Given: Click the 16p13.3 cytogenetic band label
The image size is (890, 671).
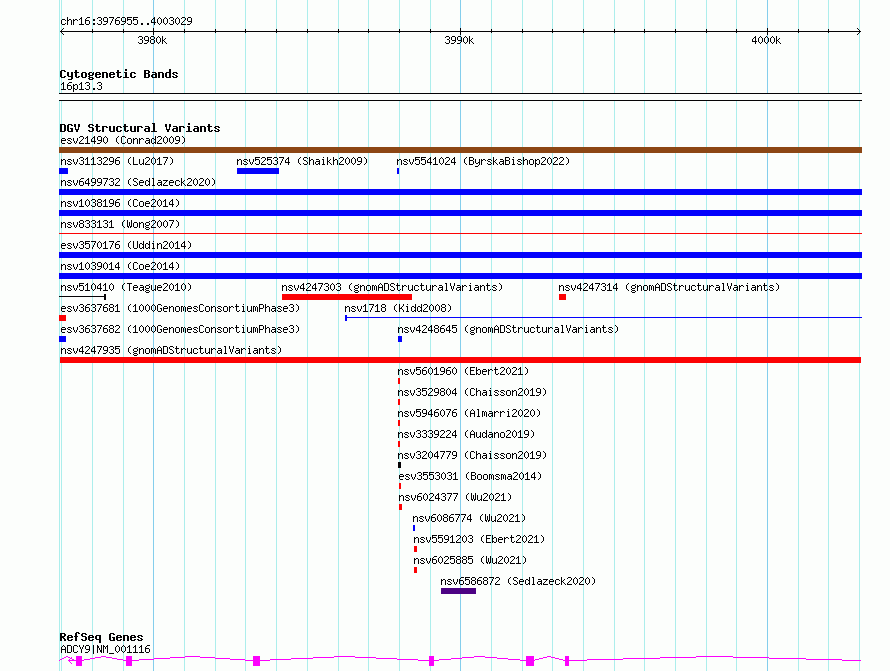Looking at the screenshot, I should [x=81, y=87].
